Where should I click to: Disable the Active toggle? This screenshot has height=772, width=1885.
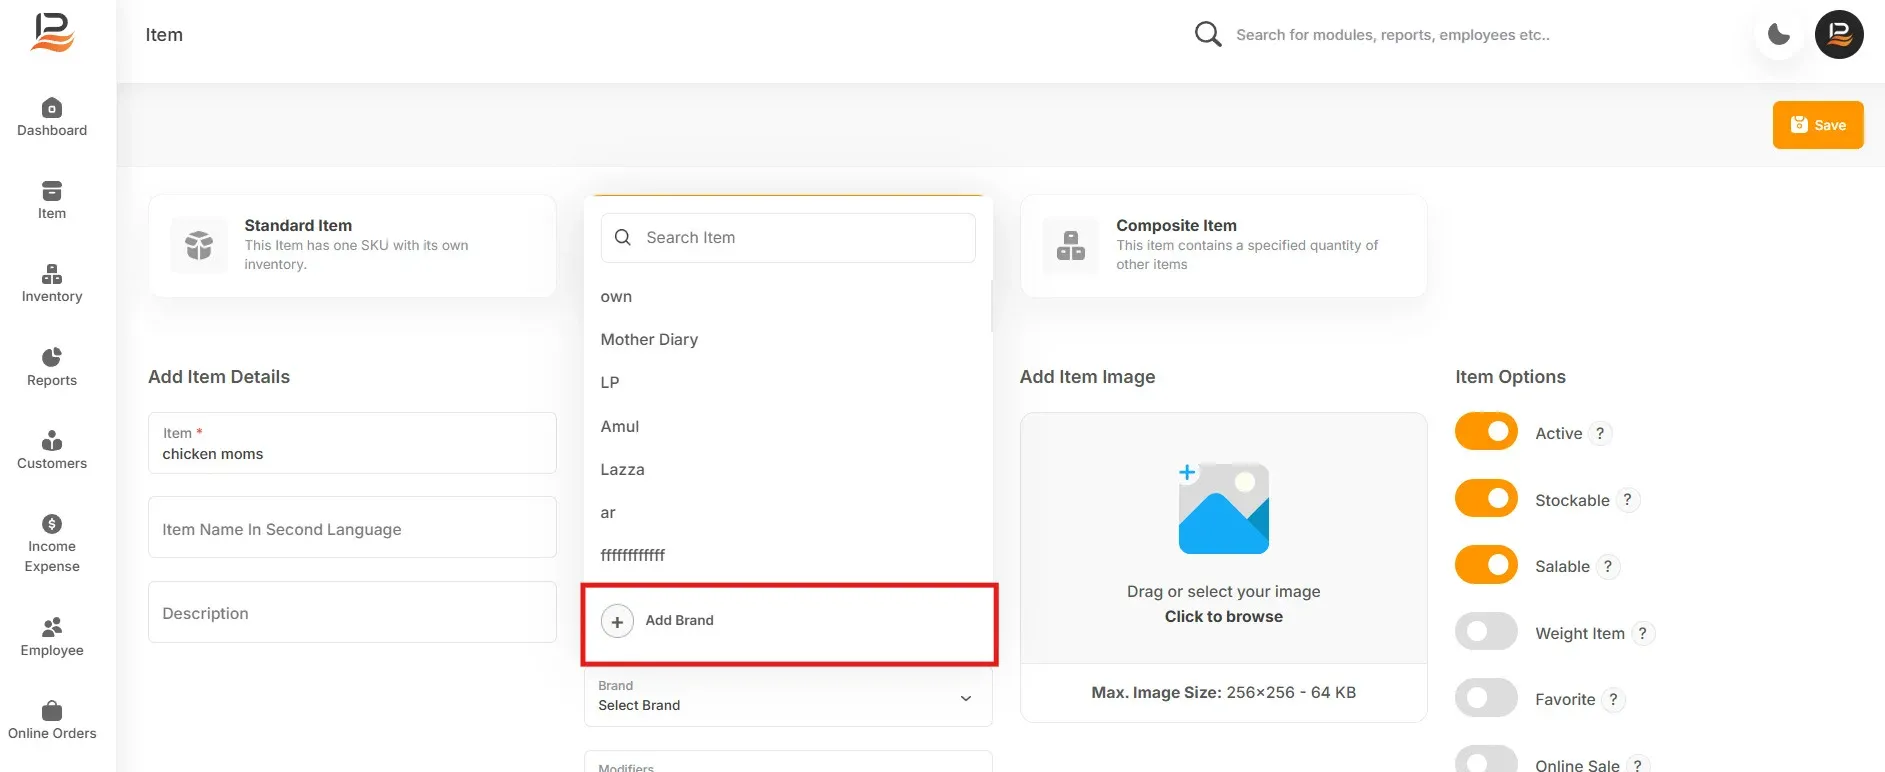[1486, 432]
